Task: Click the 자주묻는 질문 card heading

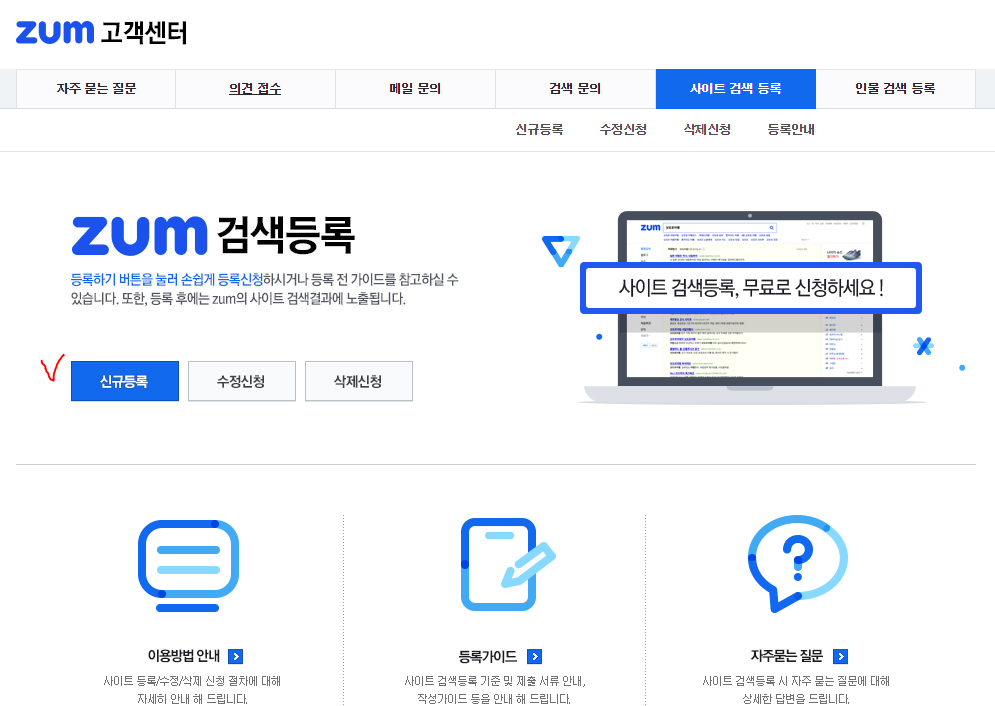Action: (x=787, y=656)
